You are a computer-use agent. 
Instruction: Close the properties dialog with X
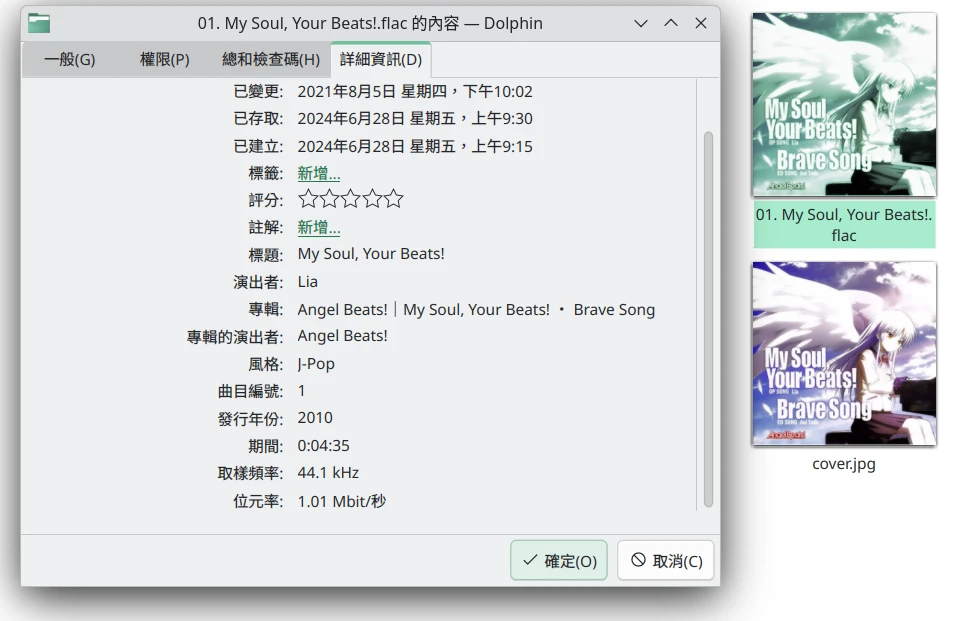click(x=701, y=23)
